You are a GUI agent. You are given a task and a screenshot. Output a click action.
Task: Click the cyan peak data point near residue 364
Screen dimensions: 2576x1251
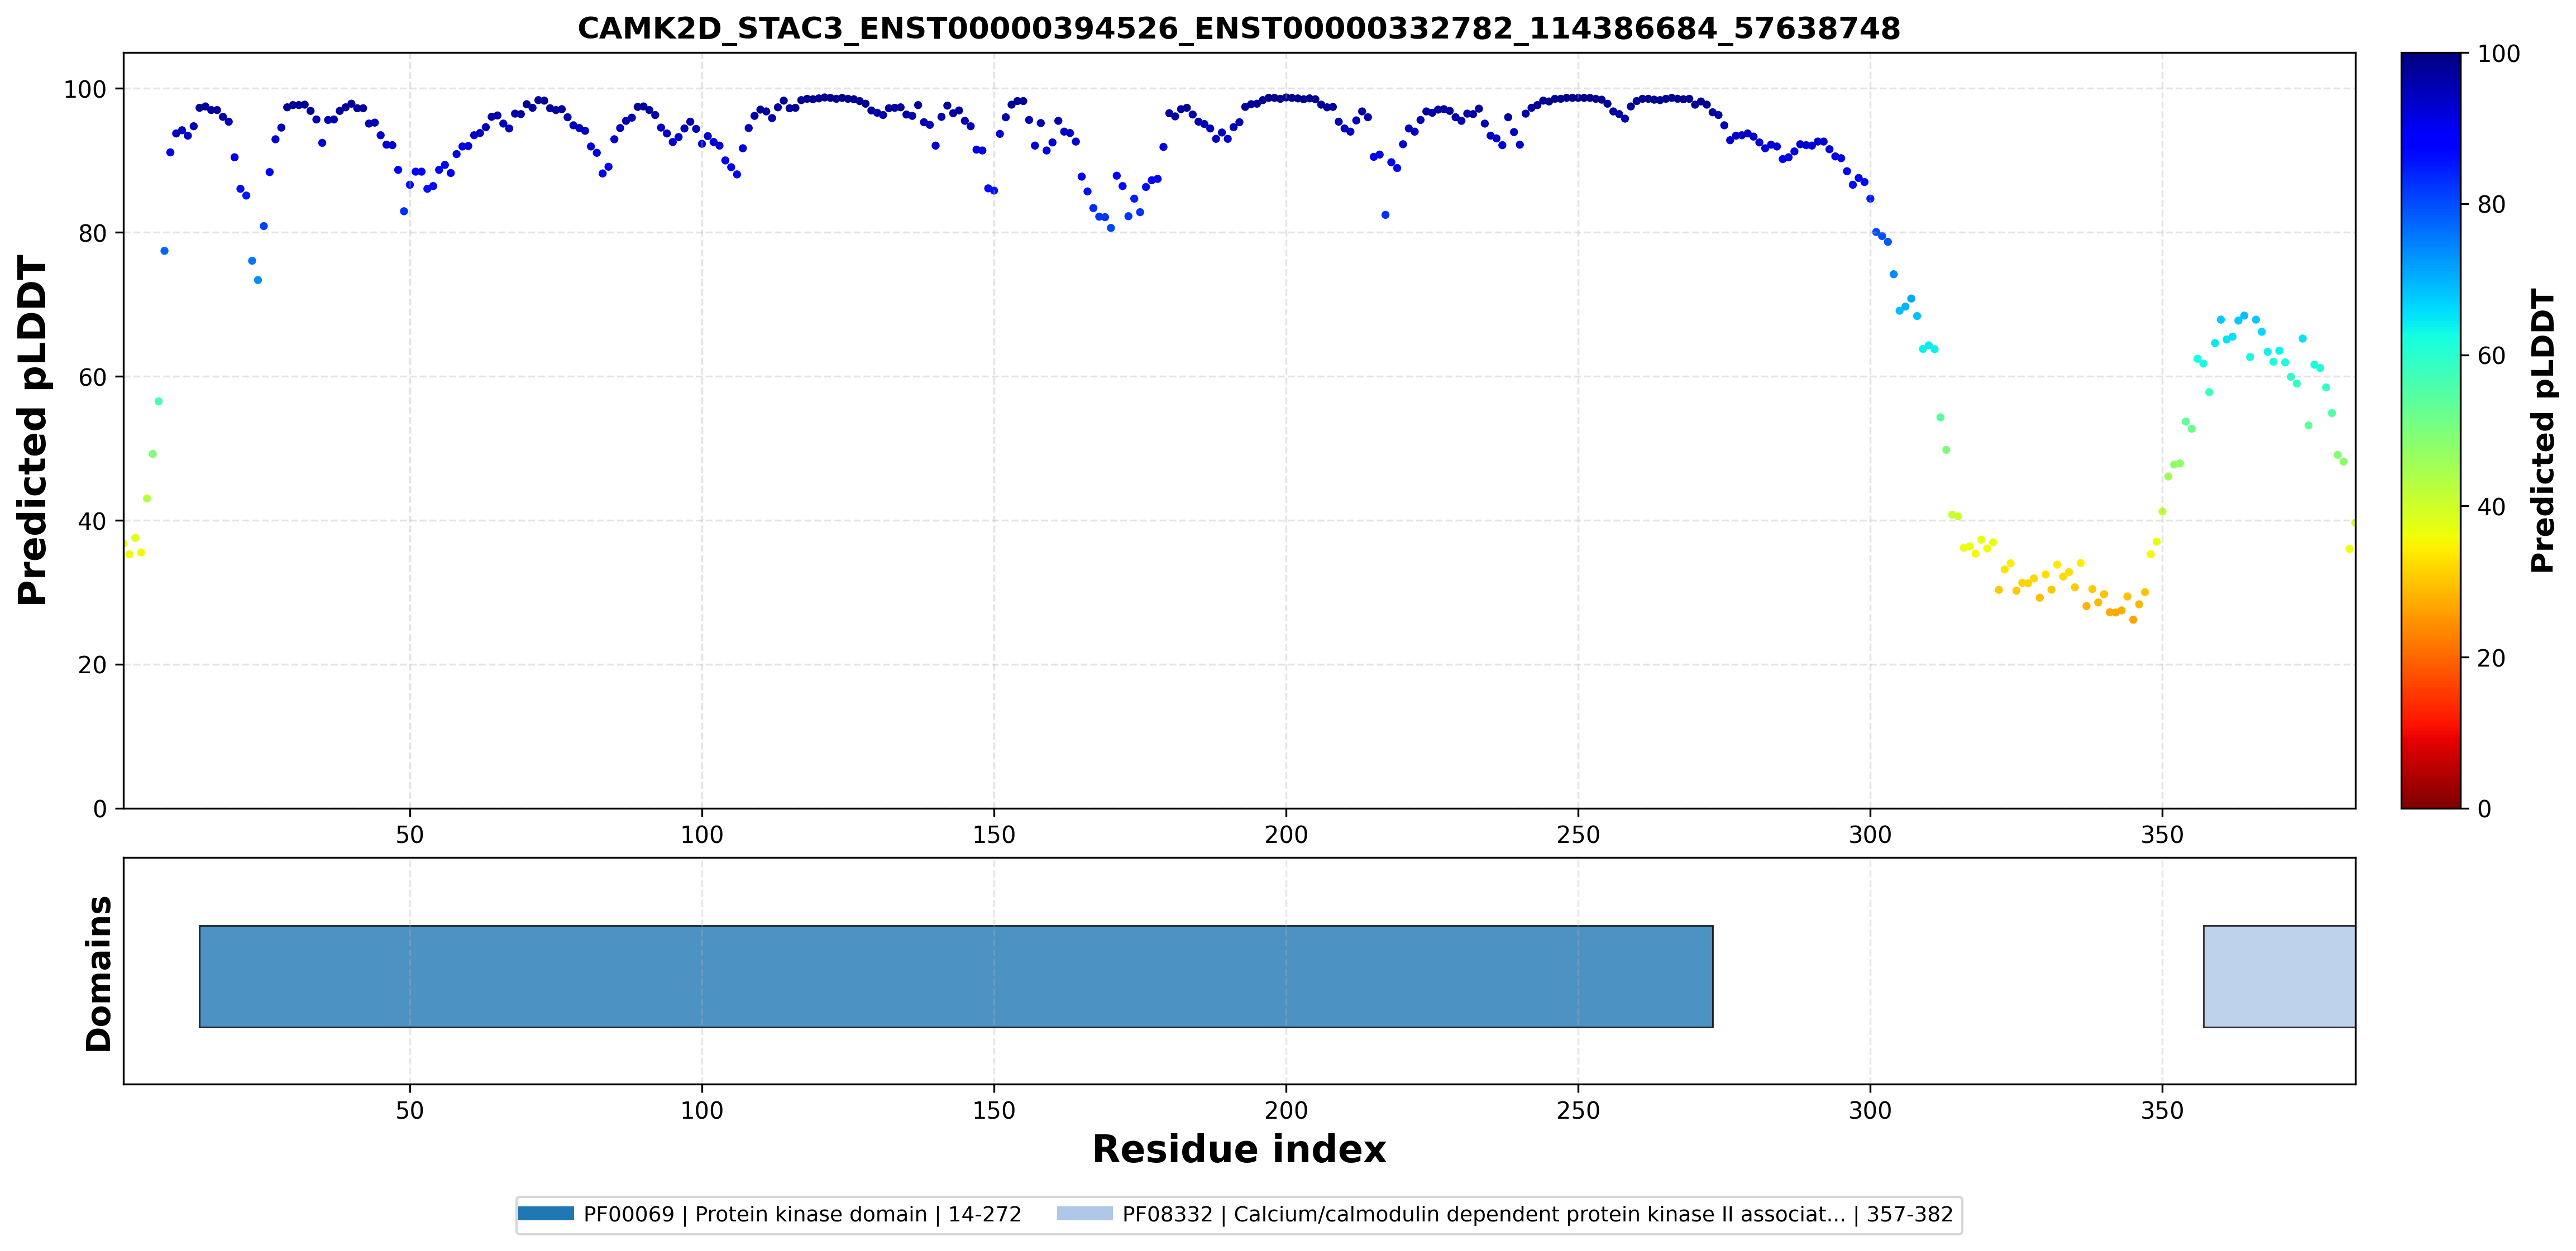tap(2244, 316)
